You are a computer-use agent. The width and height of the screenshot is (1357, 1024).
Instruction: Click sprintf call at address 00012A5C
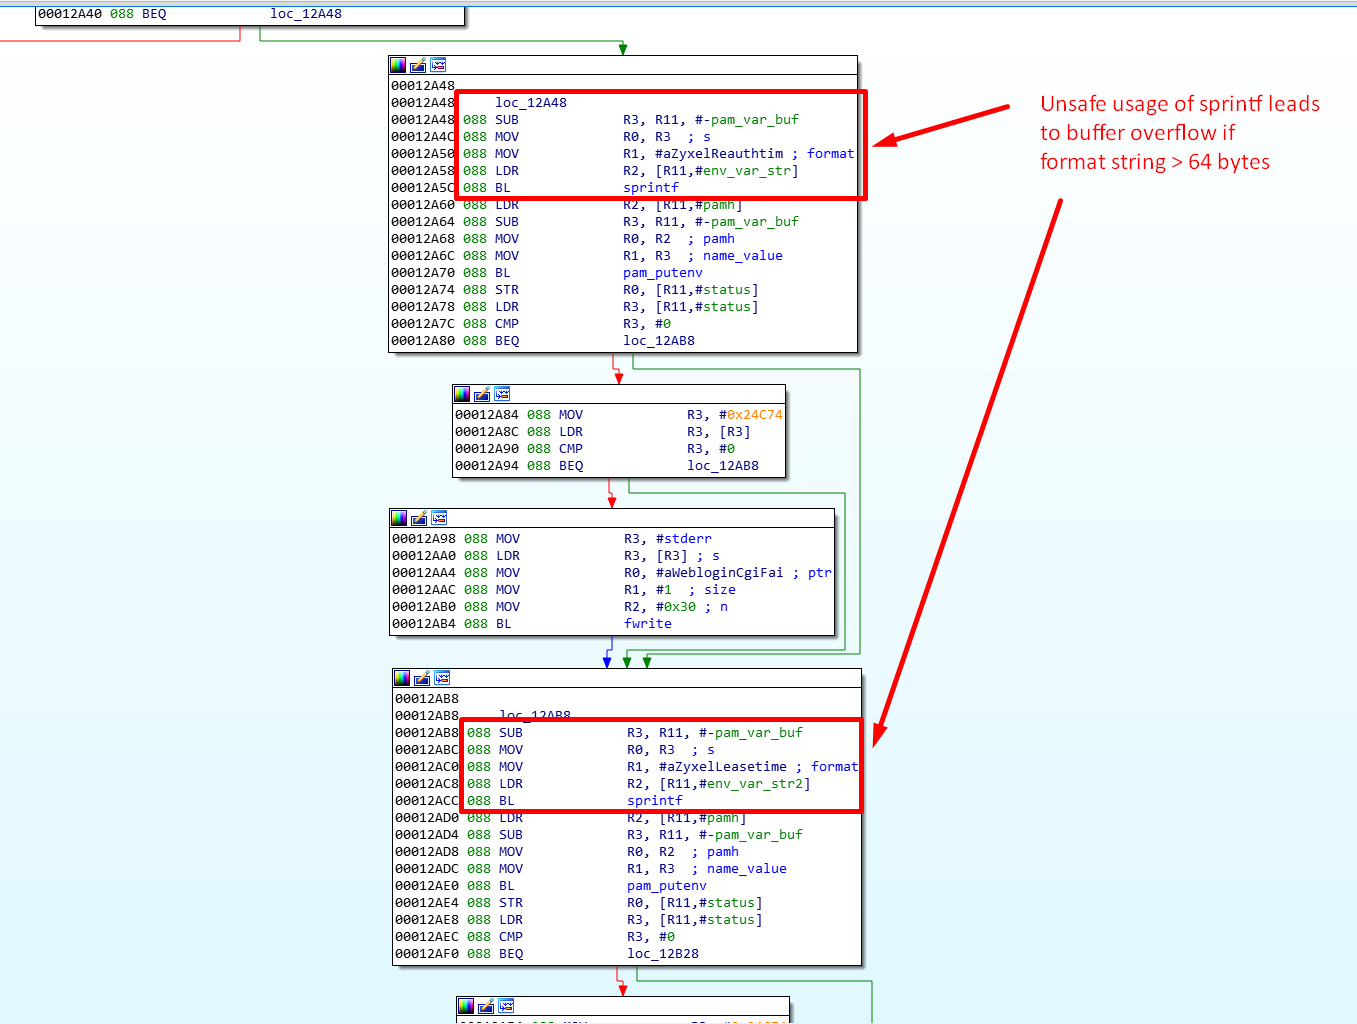click(x=651, y=188)
